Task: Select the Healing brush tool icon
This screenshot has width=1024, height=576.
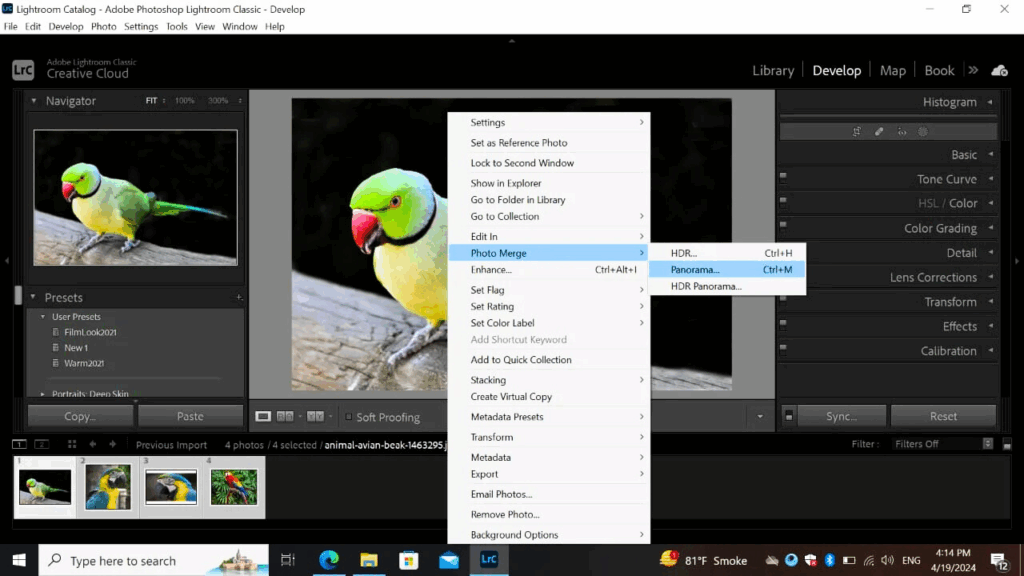Action: point(879,131)
